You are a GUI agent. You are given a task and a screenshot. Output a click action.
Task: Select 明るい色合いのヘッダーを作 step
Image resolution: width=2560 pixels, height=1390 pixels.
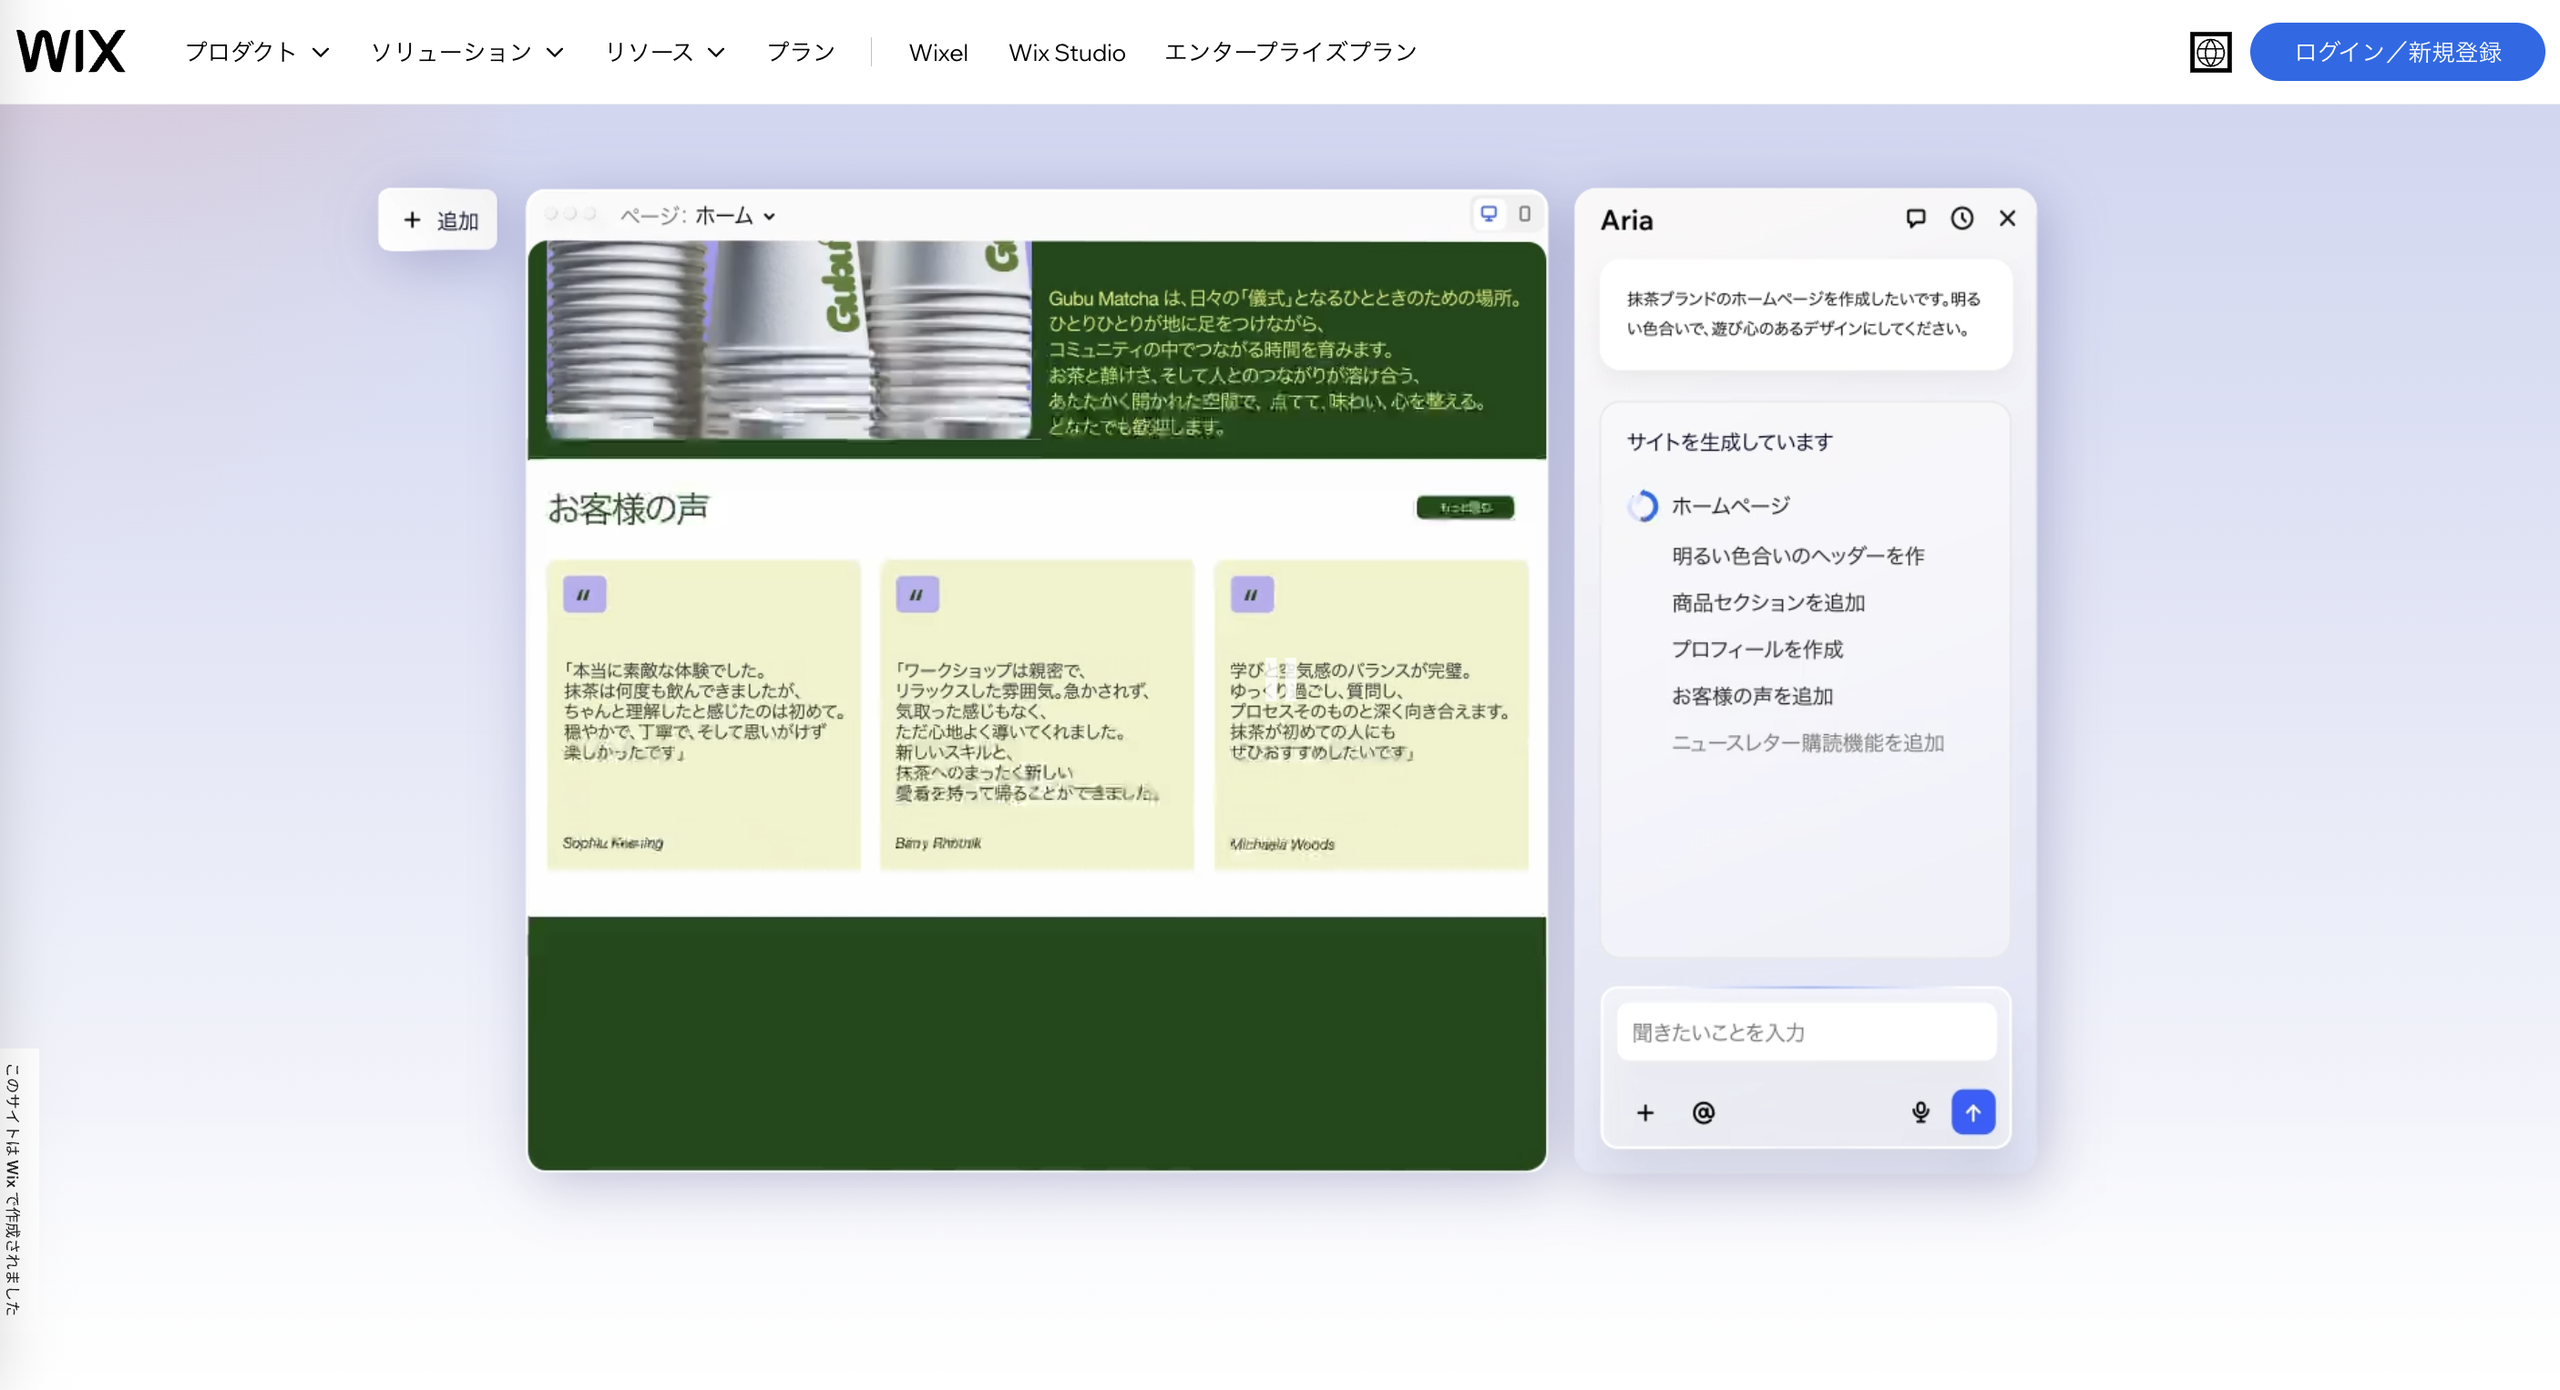[x=1797, y=556]
